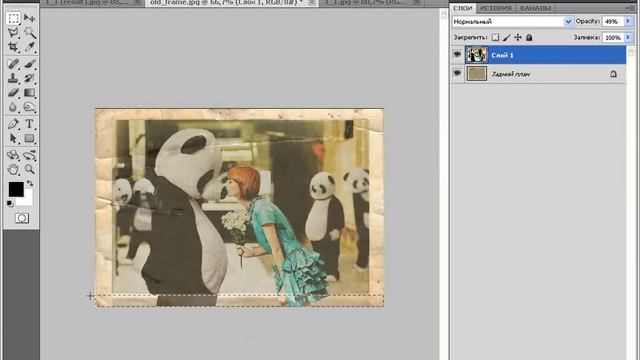This screenshot has height=360, width=640.
Task: Select the Healing Brush tool
Action: 13,64
